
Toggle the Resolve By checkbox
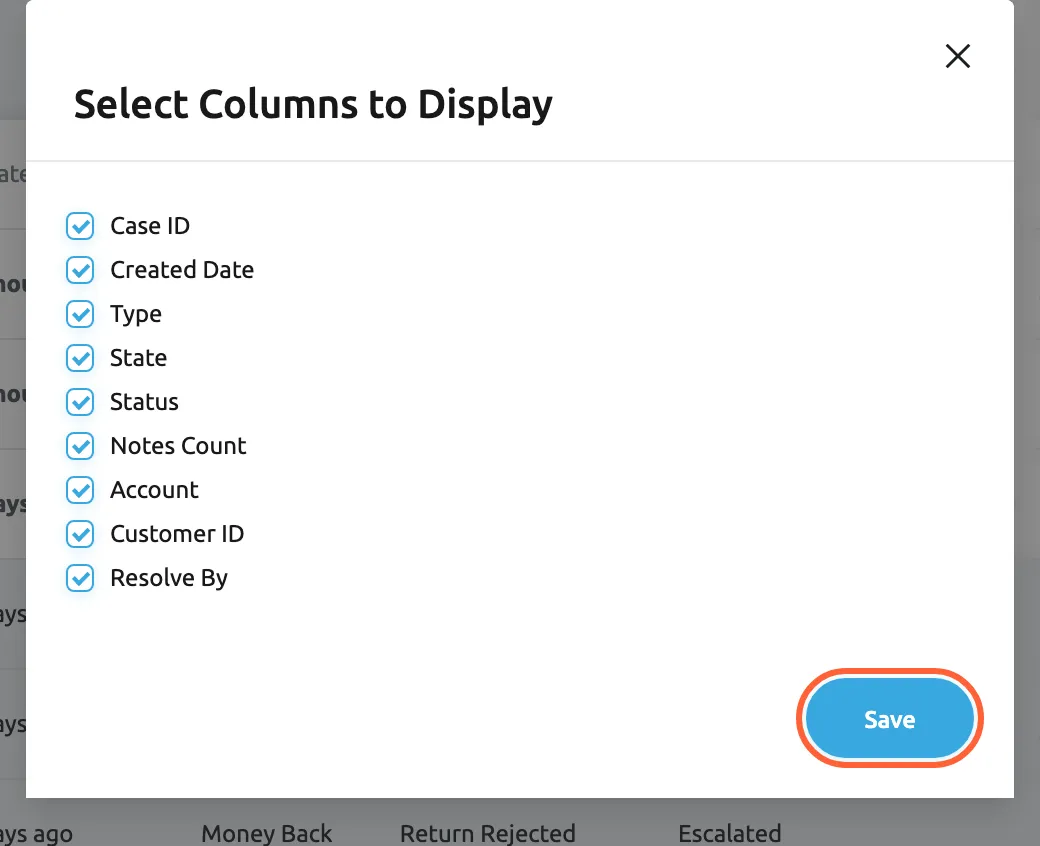(80, 578)
